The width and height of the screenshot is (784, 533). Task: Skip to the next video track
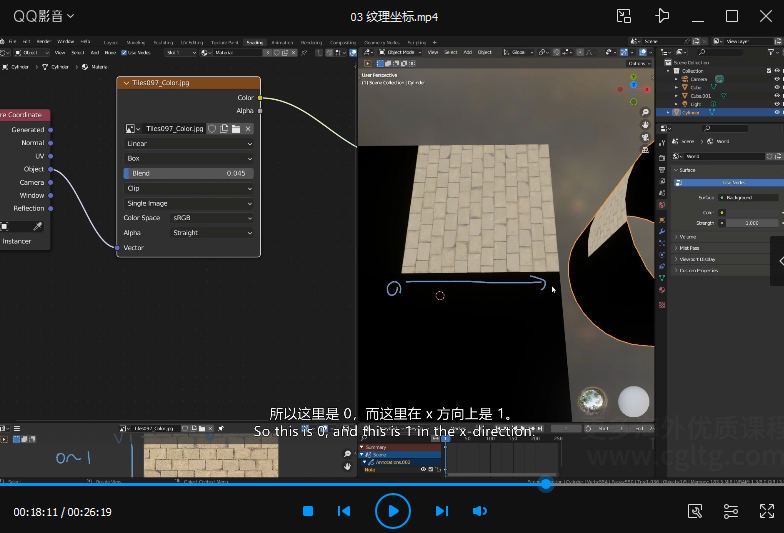tap(441, 511)
